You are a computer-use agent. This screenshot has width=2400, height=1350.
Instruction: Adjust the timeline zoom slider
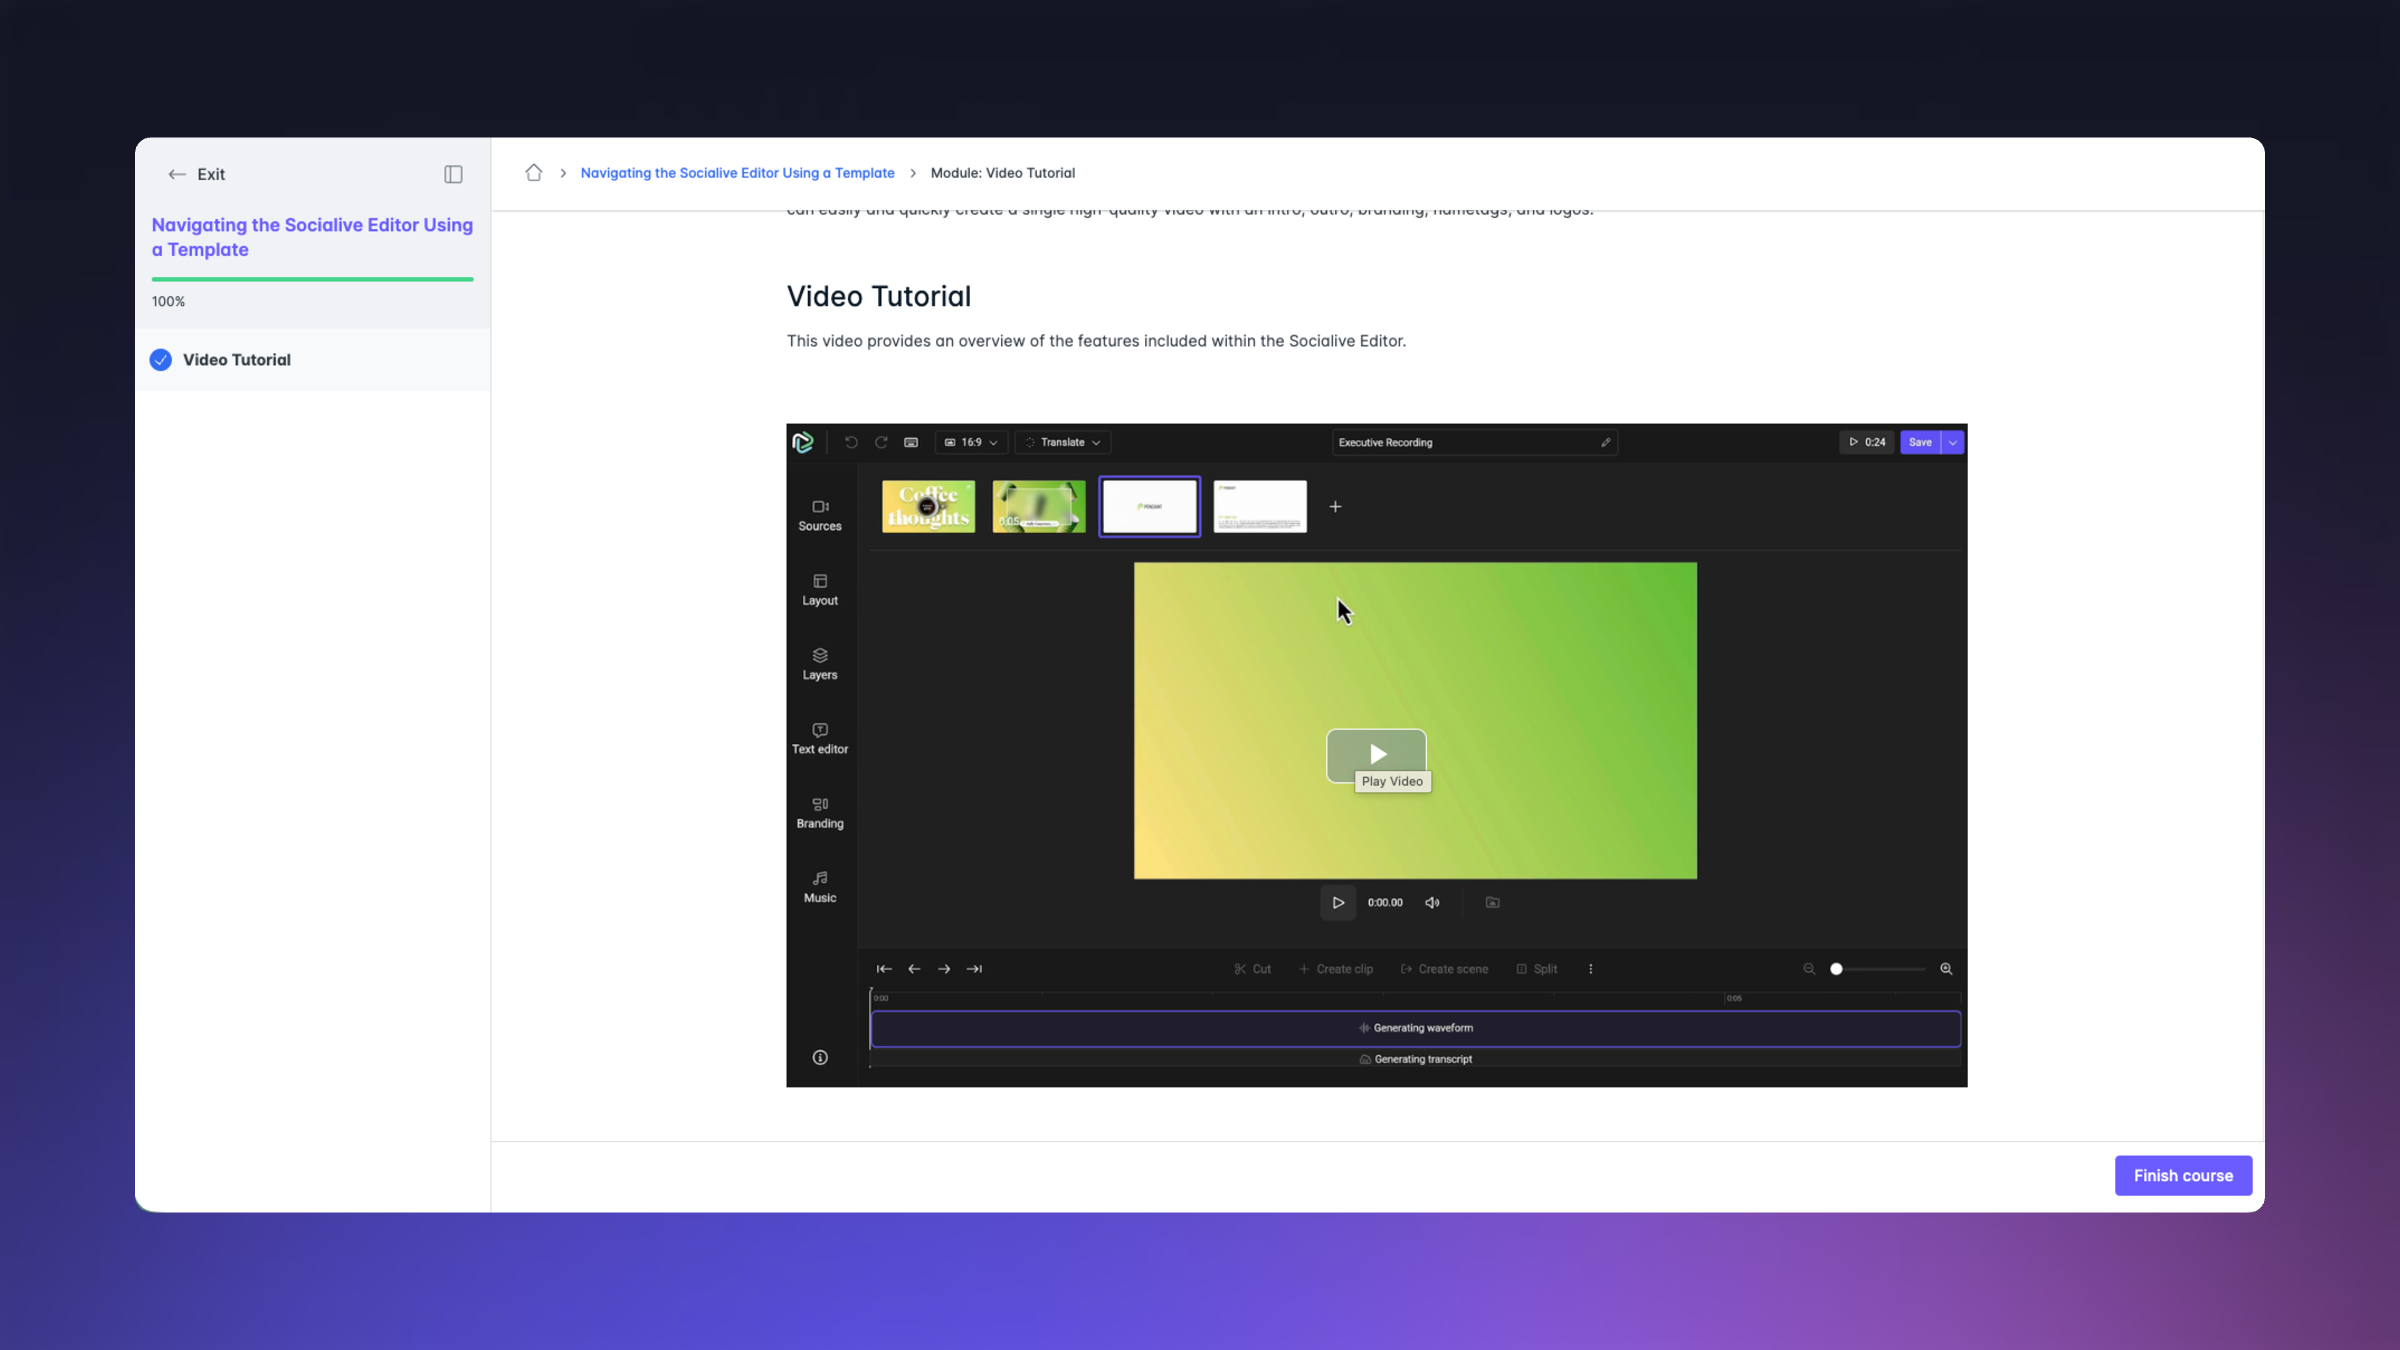[1836, 969]
